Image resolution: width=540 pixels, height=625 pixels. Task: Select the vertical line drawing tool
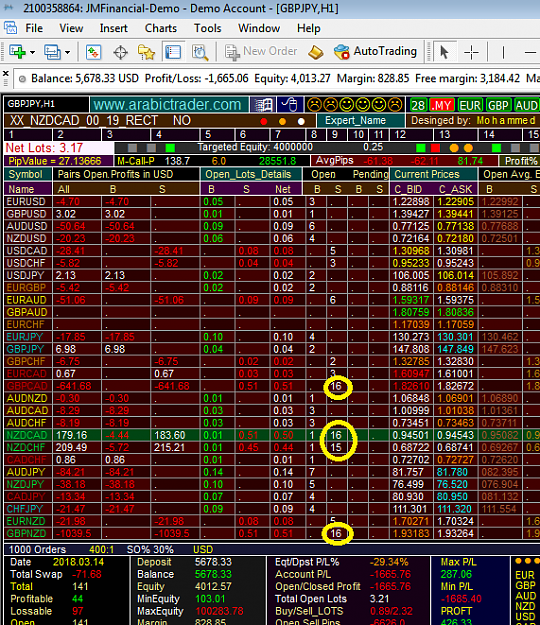click(x=503, y=52)
